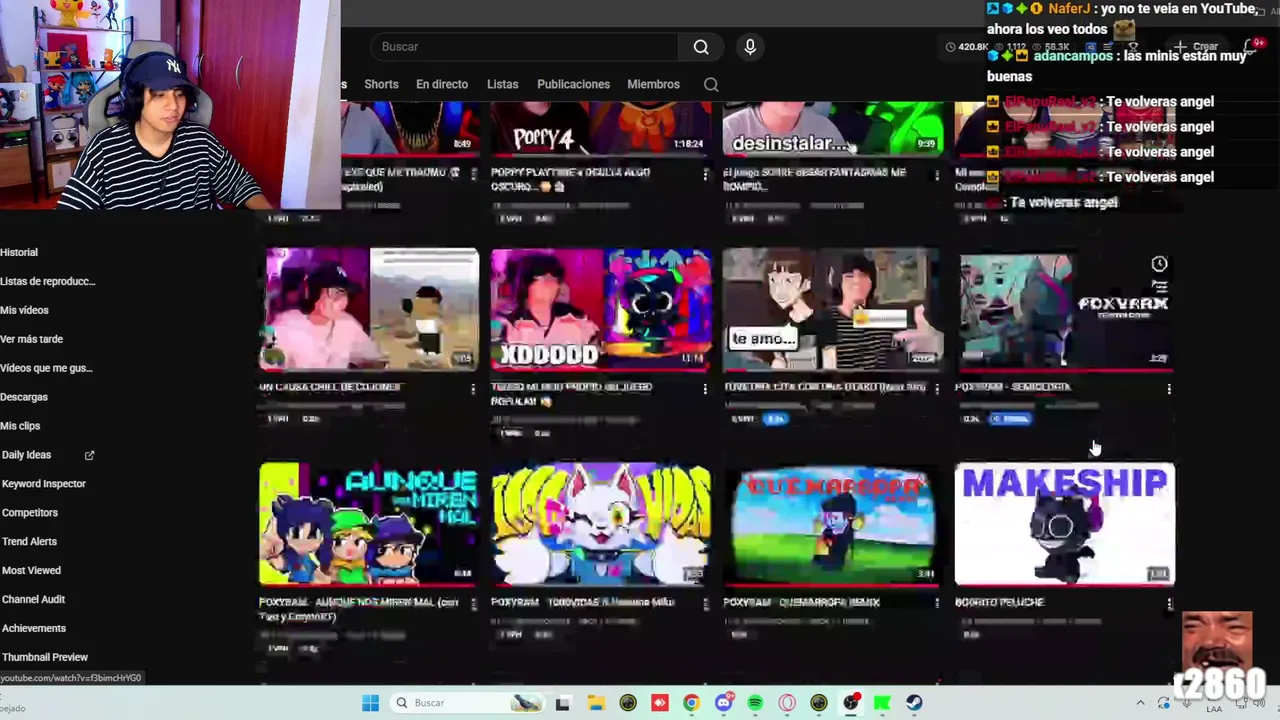Viewport: 1280px width, 720px height.
Task: Open Listas de reproducción in sidebar
Action: 48,282
